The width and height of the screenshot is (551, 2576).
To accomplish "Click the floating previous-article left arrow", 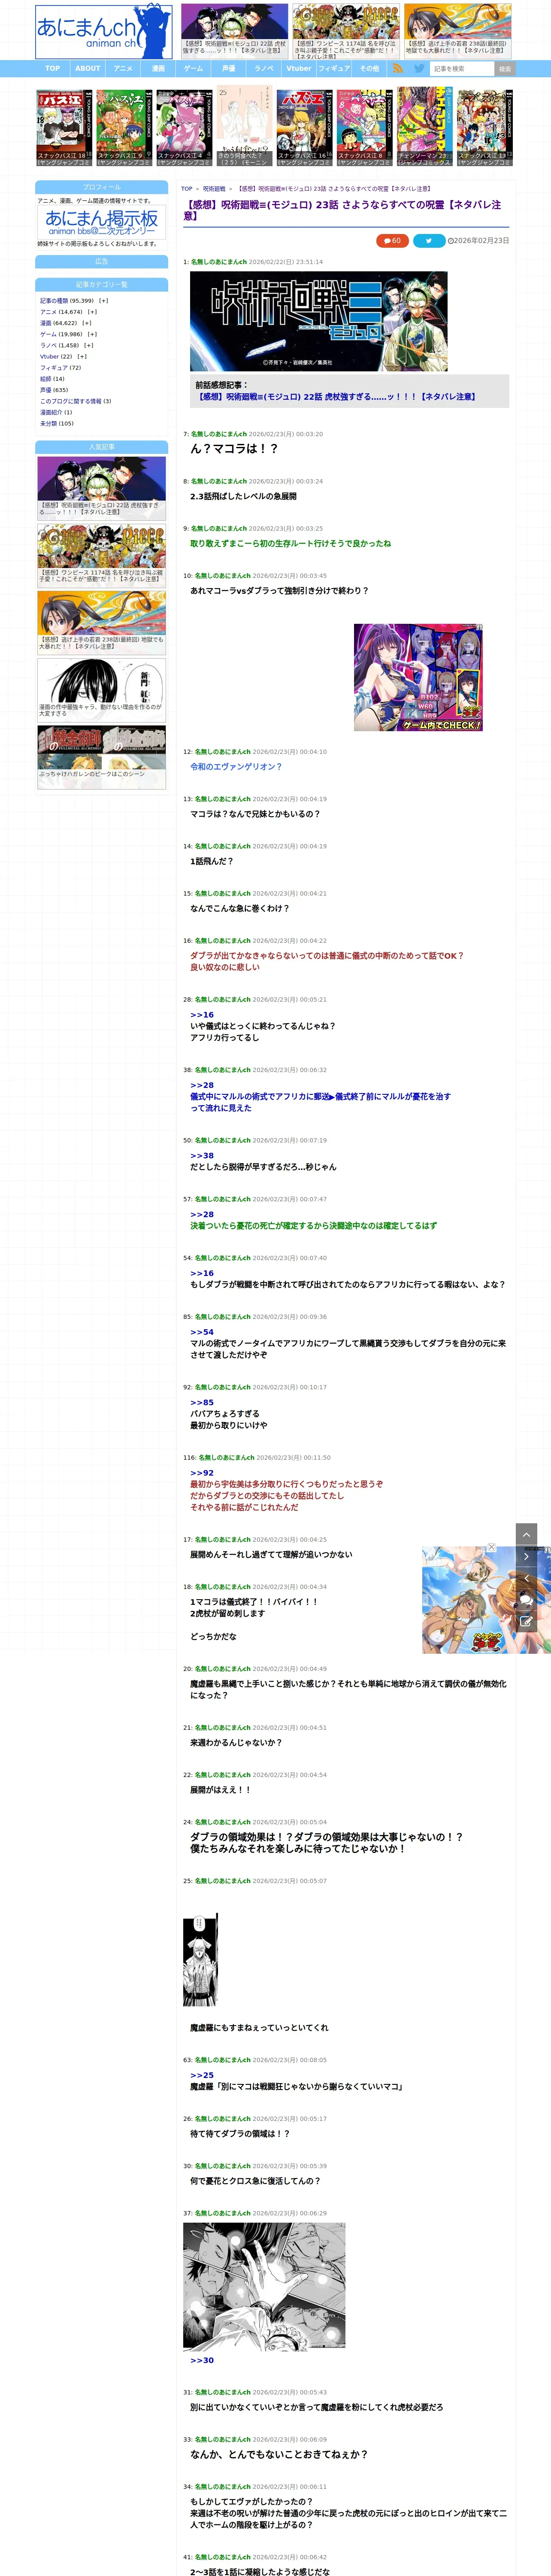I will pyautogui.click(x=527, y=1578).
